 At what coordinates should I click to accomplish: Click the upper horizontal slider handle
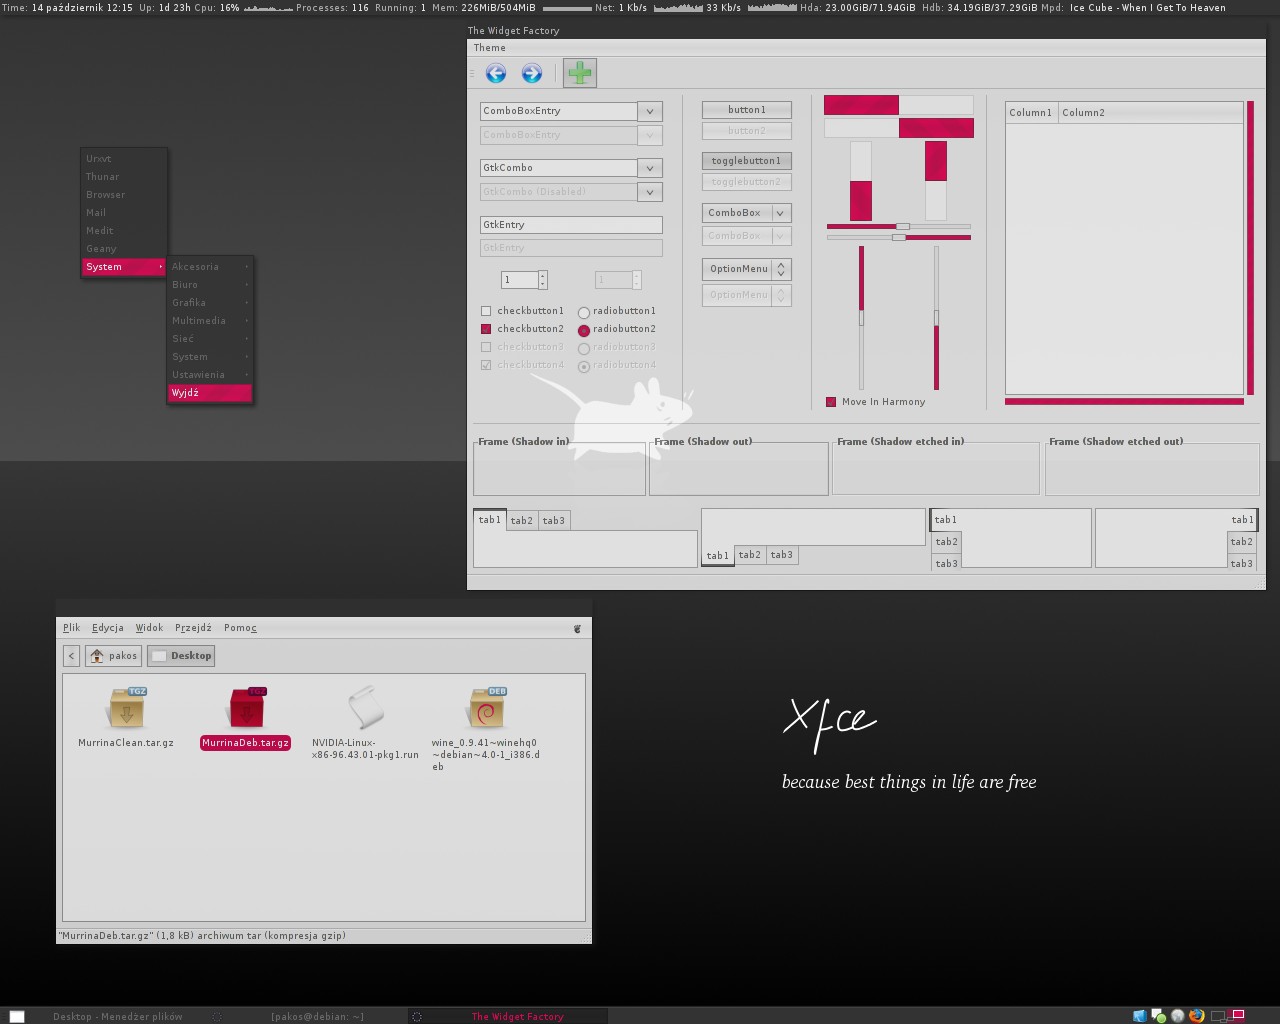[903, 227]
